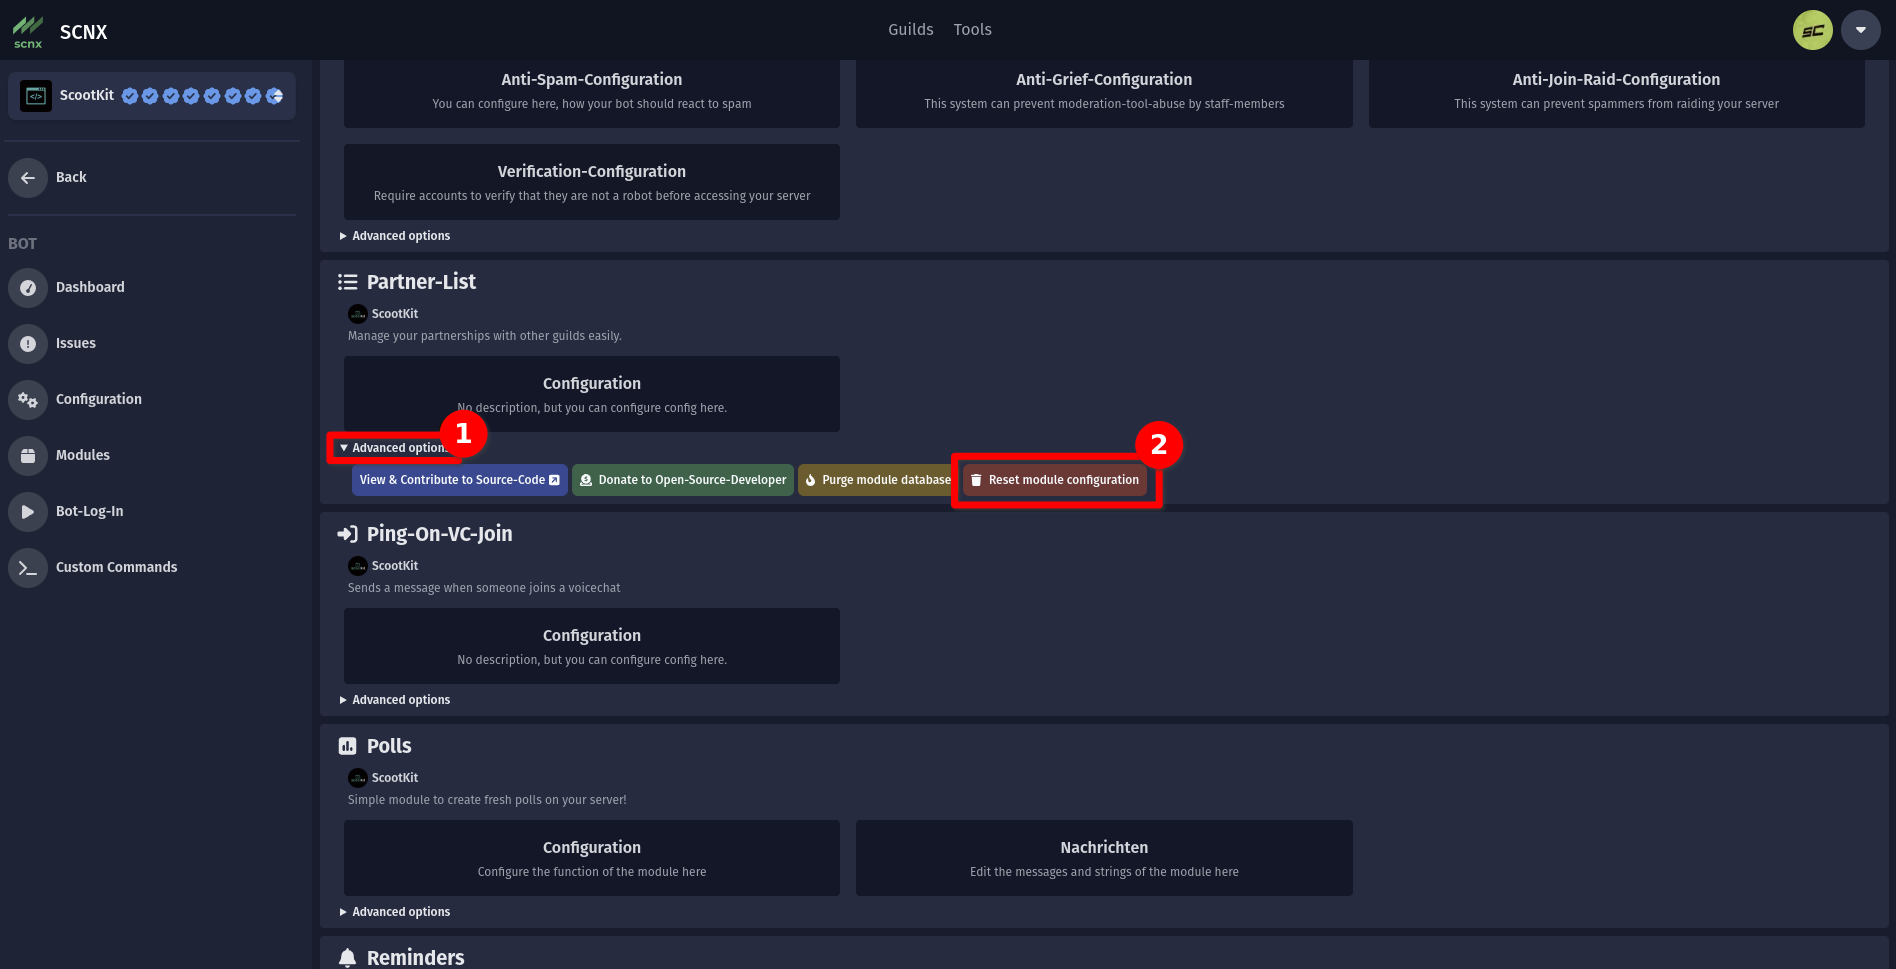
Task: Open Modules via the box icon
Action: pyautogui.click(x=28, y=456)
